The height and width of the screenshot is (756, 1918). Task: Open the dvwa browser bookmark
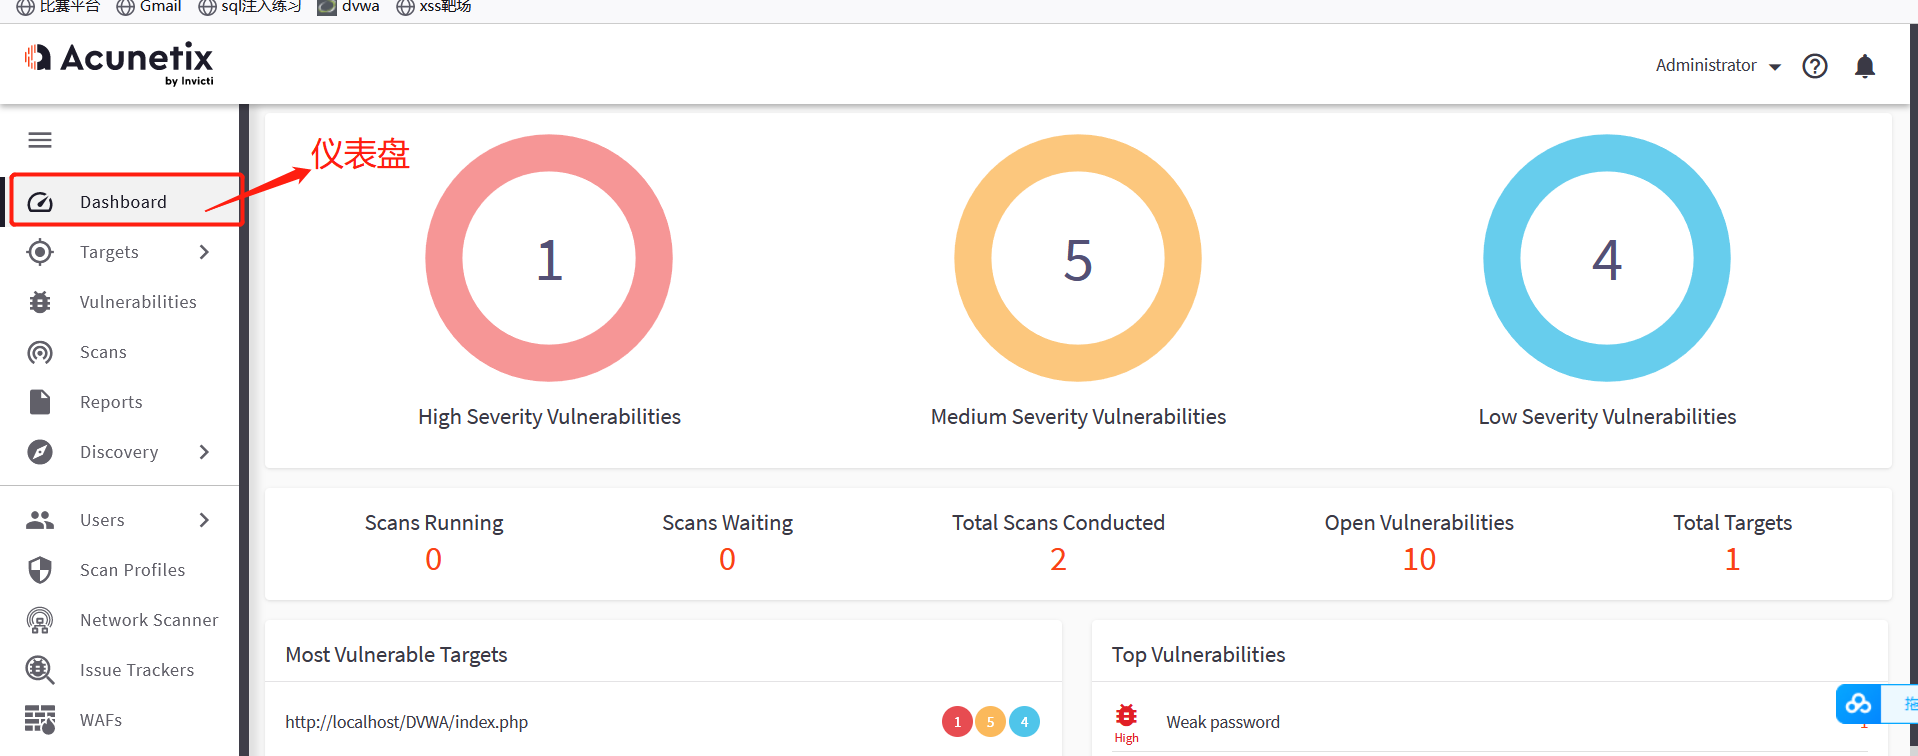[x=349, y=7]
